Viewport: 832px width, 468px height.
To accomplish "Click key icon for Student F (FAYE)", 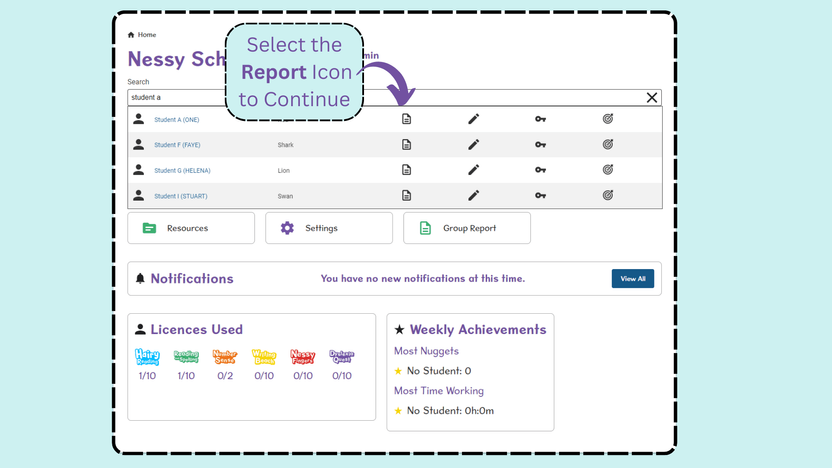I will 540,144.
